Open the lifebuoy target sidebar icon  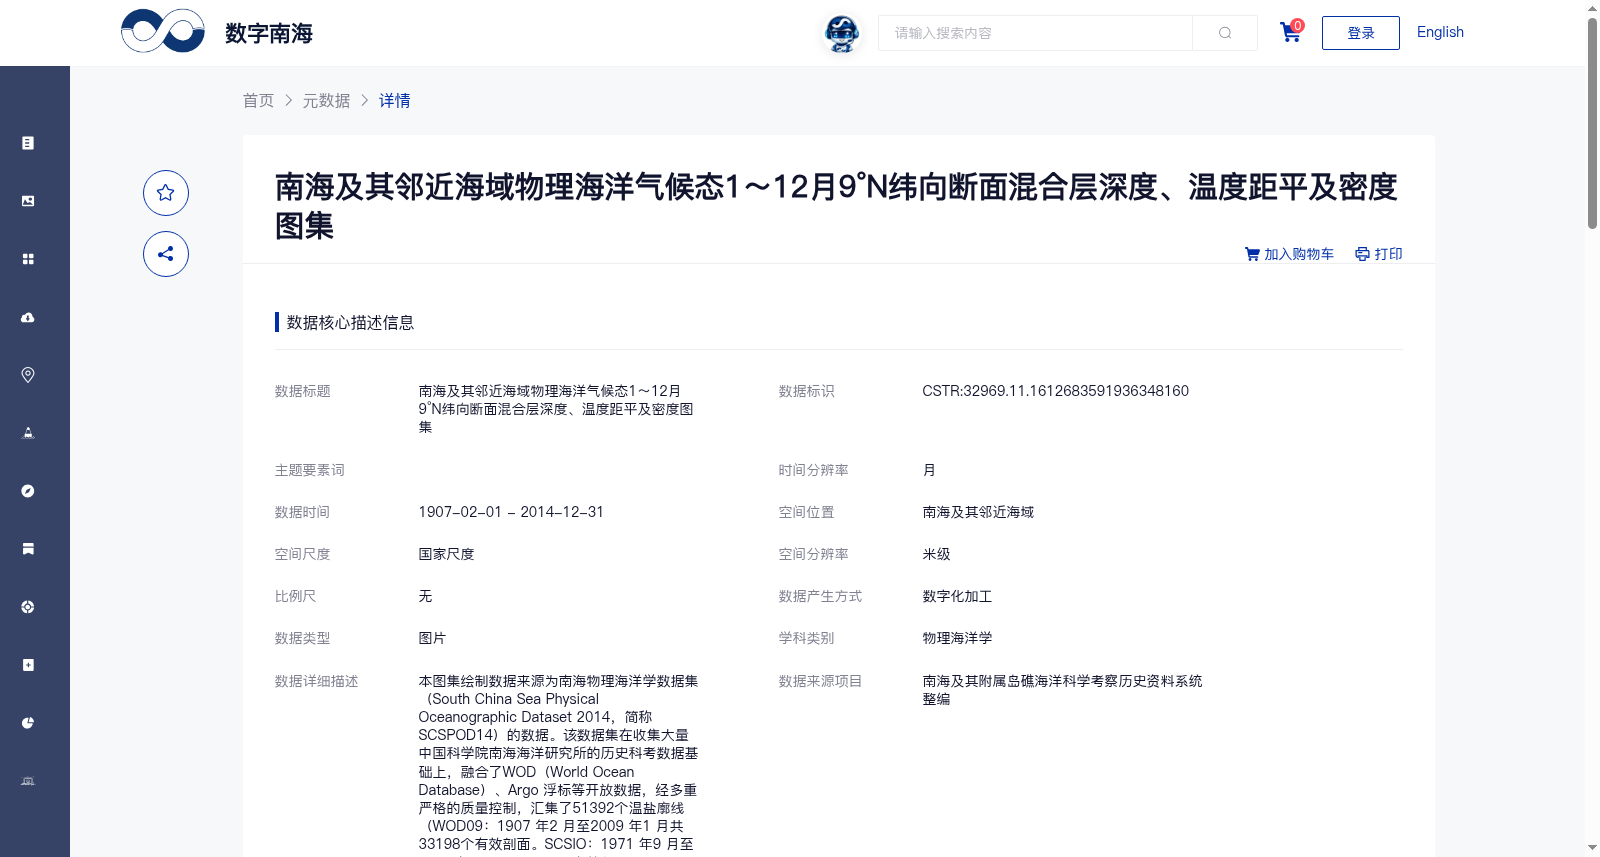click(x=28, y=607)
